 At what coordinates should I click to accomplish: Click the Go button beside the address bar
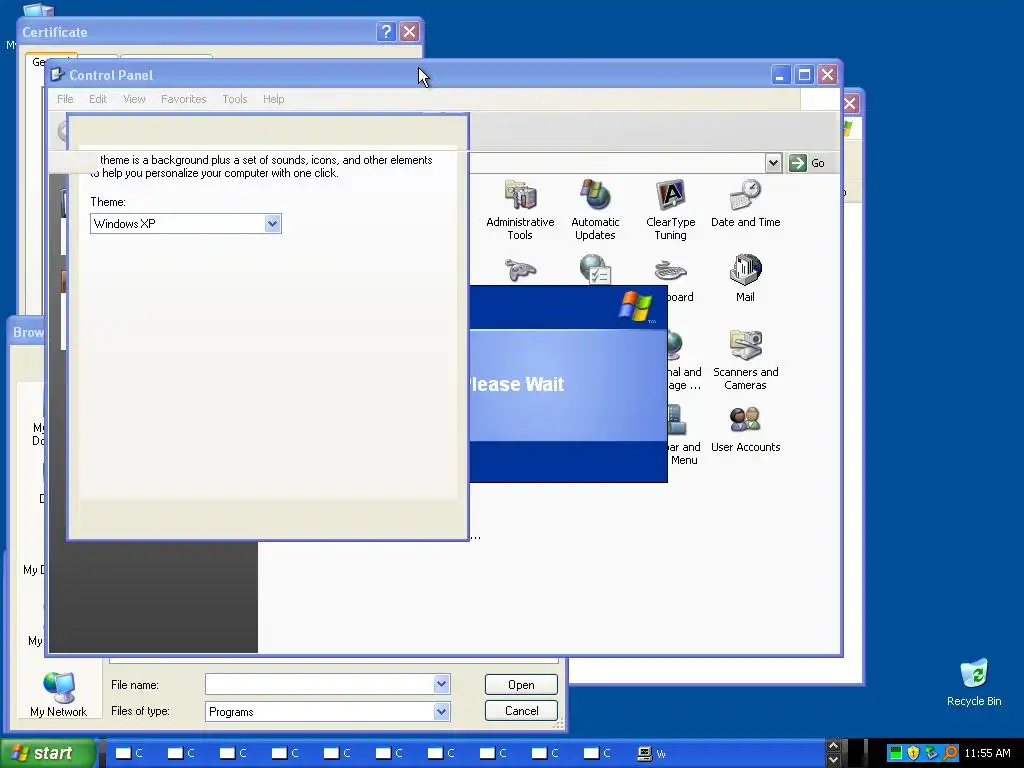807,163
